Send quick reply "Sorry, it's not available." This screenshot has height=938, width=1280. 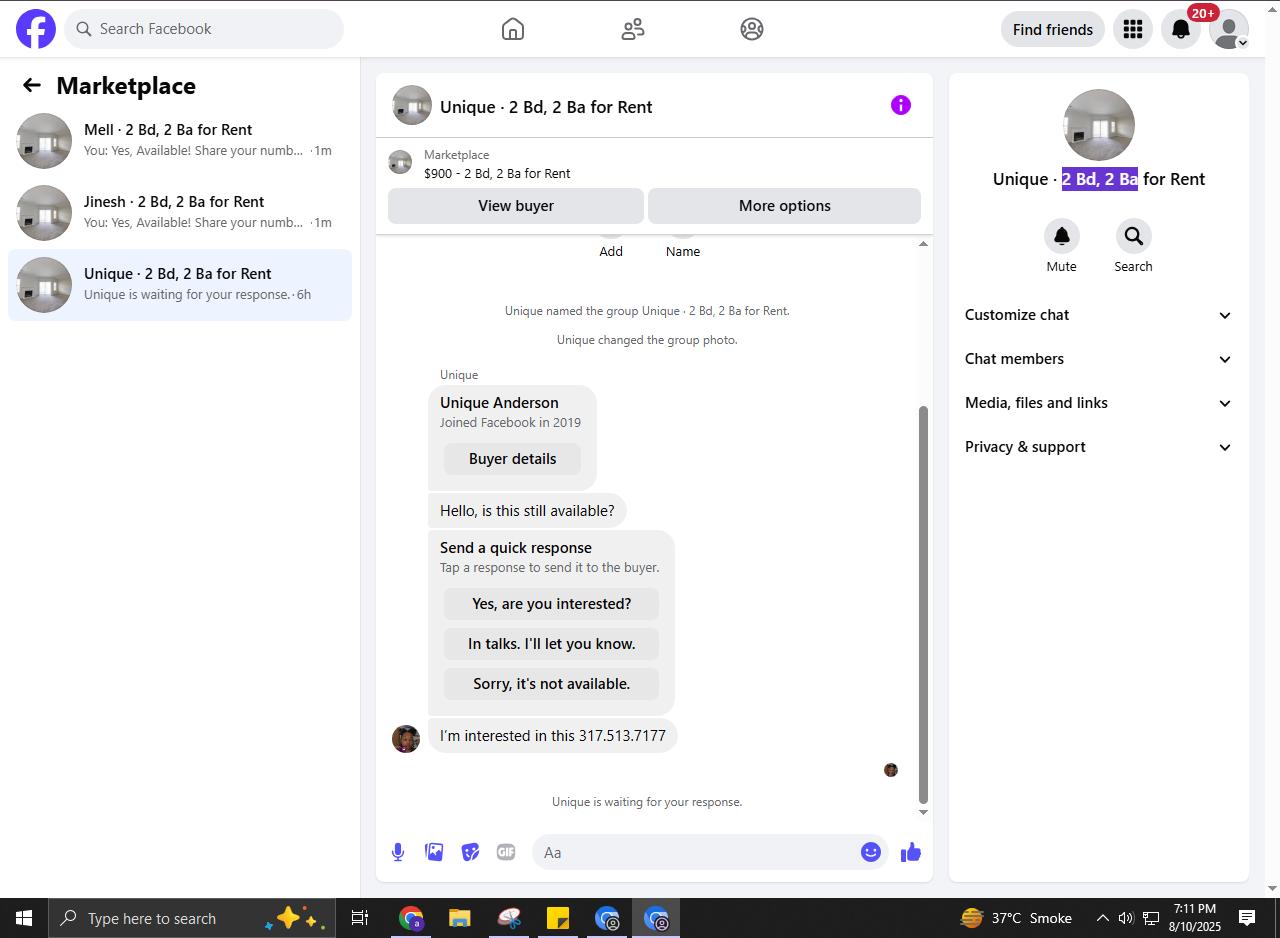coord(552,684)
